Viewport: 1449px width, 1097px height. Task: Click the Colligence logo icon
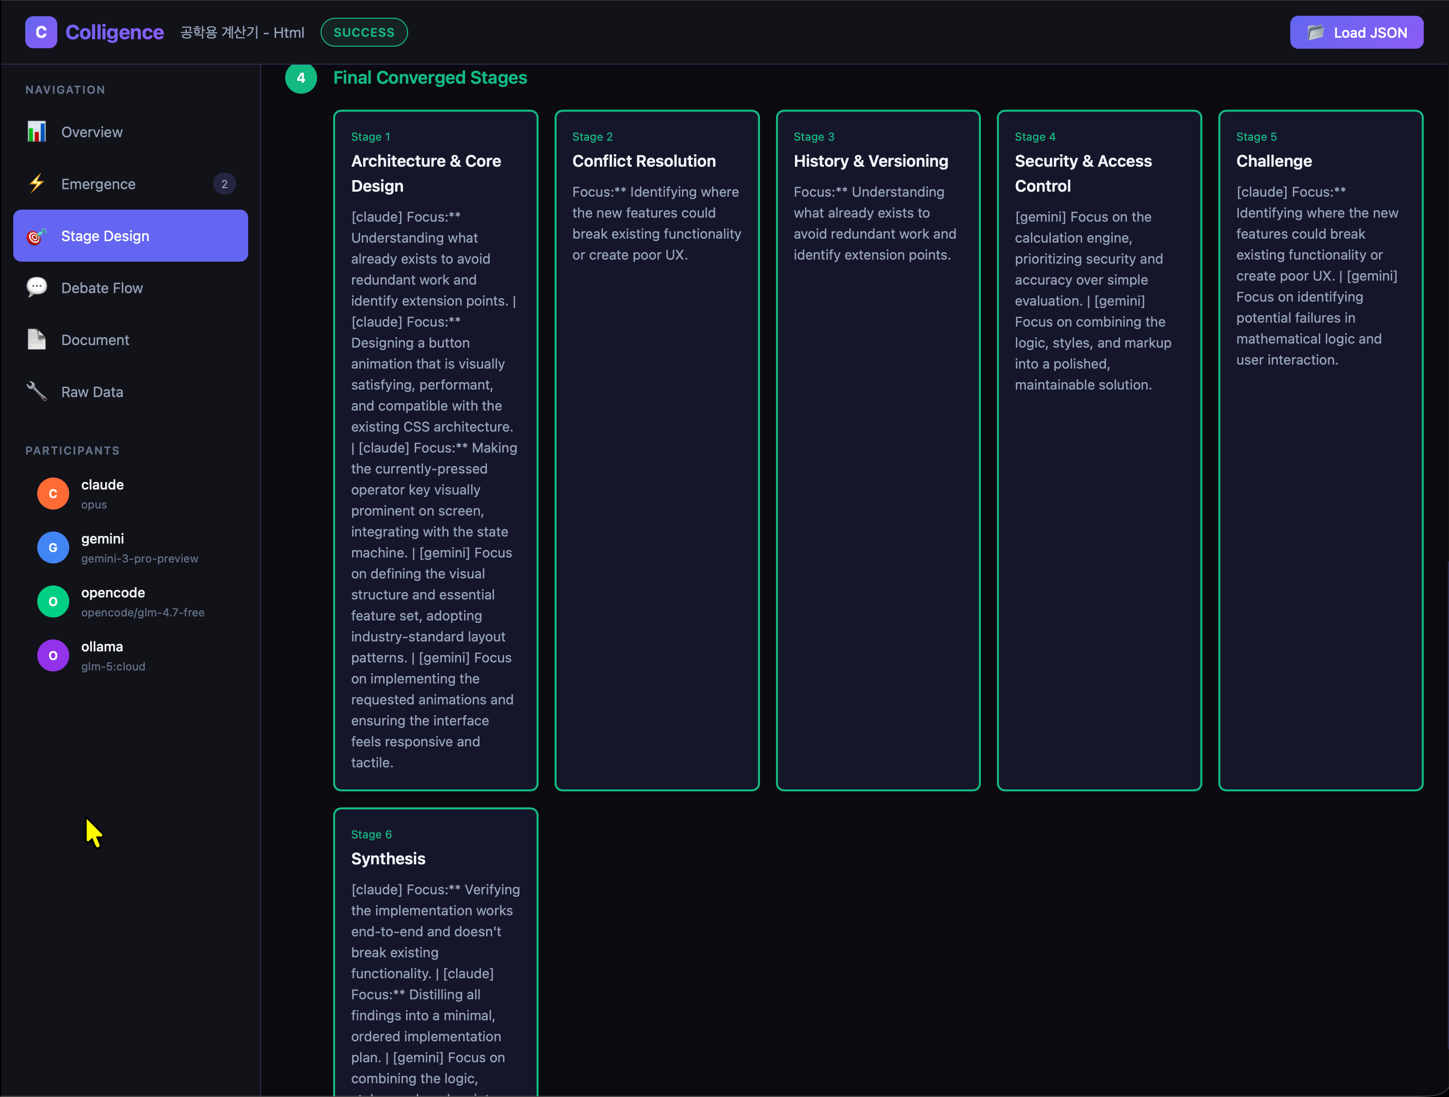point(41,32)
